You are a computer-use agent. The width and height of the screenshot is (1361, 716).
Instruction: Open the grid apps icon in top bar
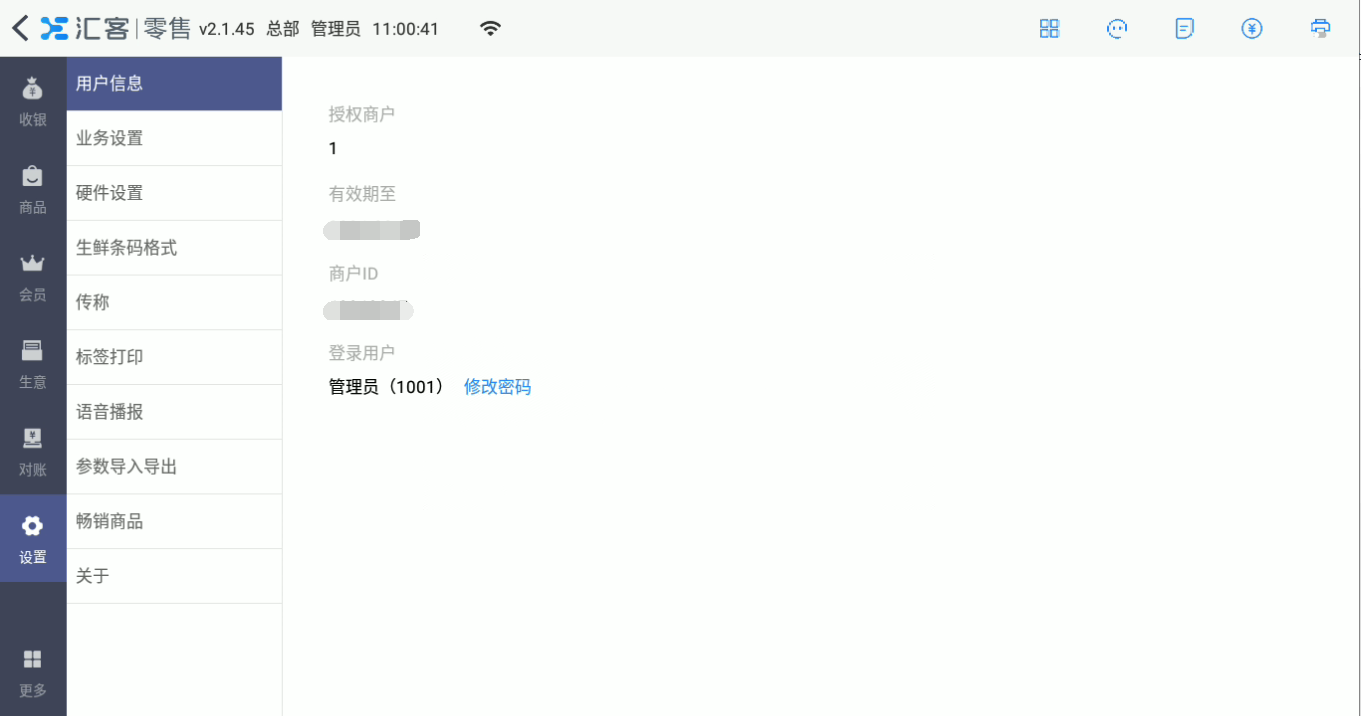(x=1049, y=29)
